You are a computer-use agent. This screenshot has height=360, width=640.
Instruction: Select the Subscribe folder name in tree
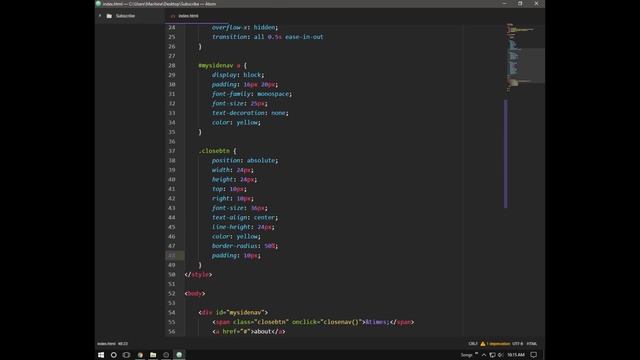point(125,16)
